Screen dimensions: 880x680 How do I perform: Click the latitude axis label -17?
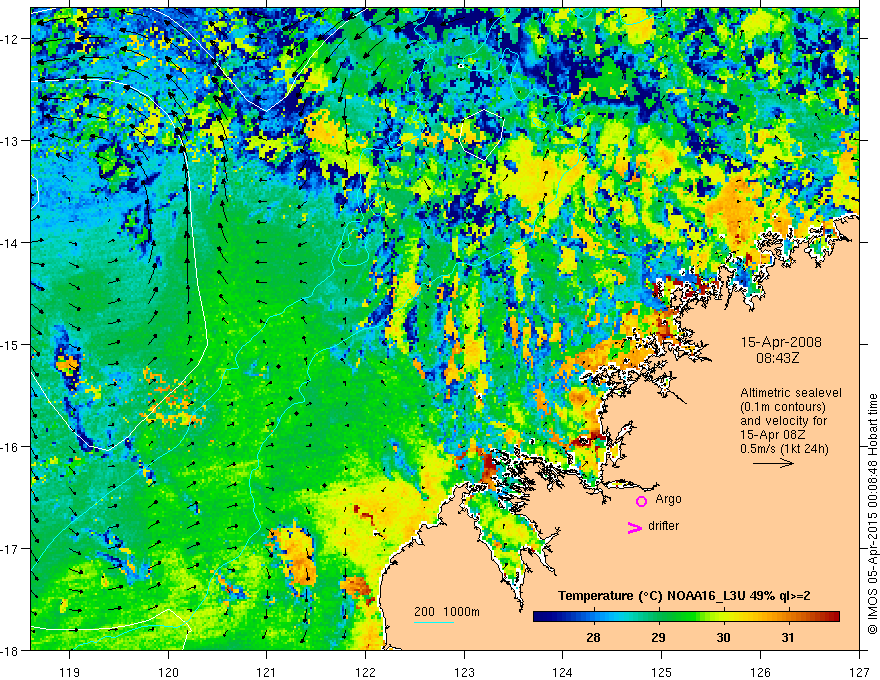[10, 549]
